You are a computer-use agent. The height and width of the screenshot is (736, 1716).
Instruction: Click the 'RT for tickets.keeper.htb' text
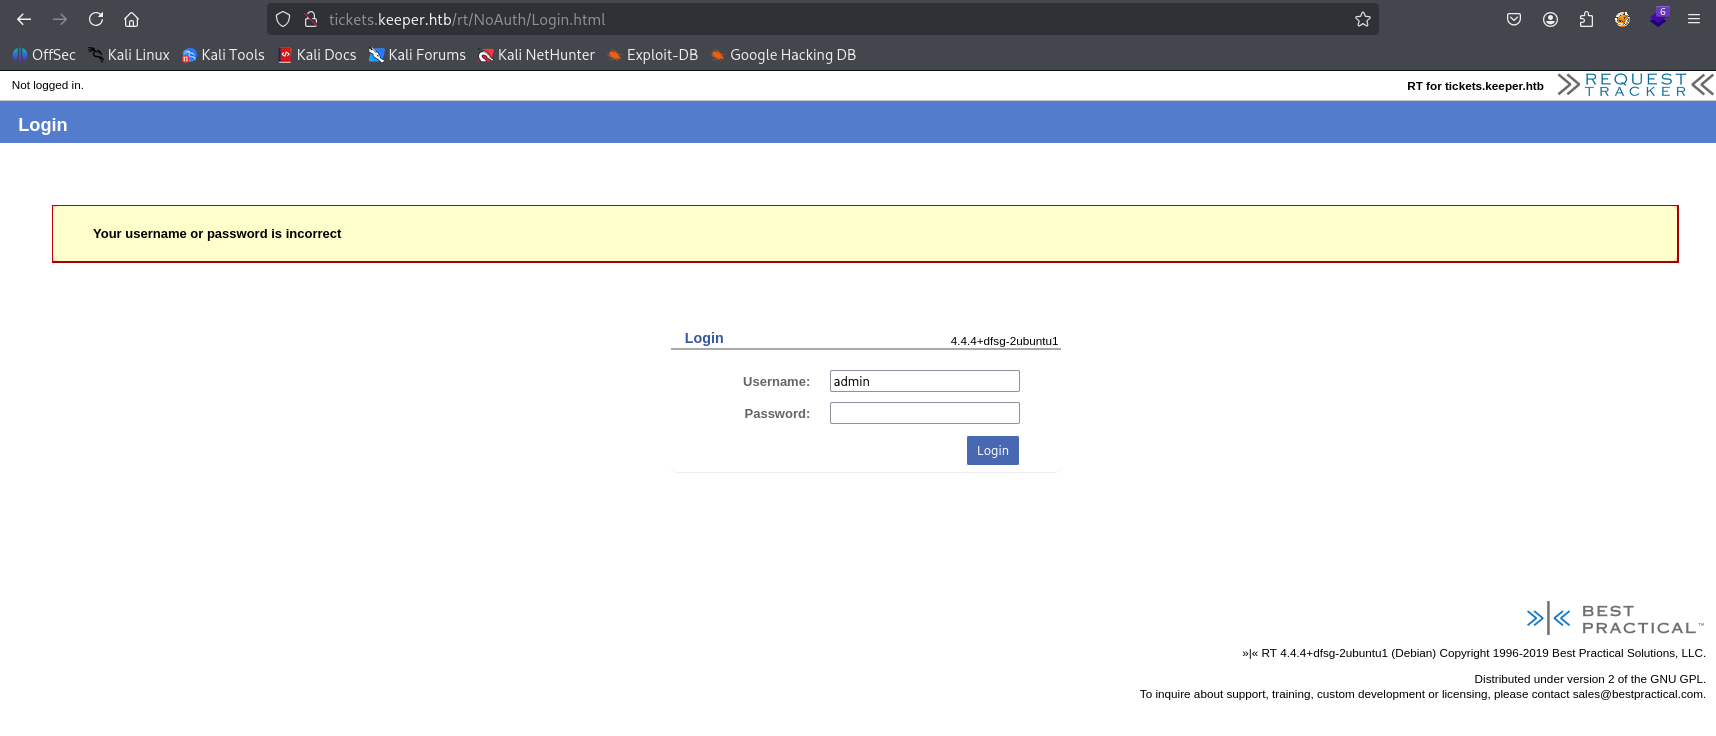(x=1475, y=86)
